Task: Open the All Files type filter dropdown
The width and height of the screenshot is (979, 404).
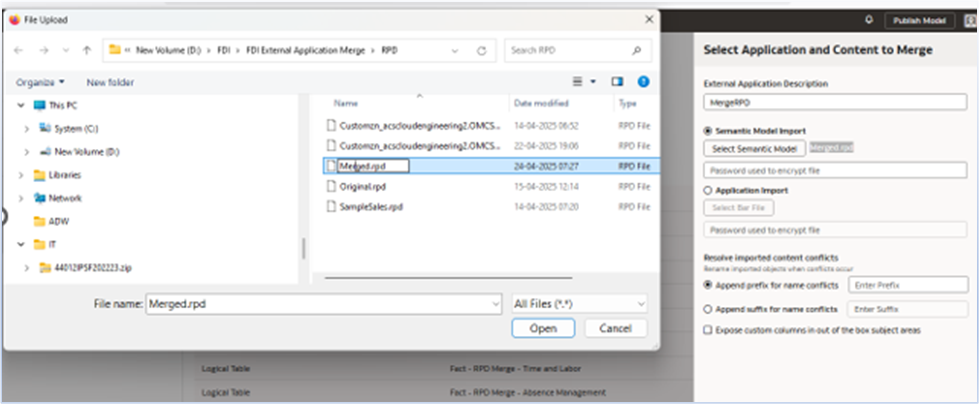Action: pyautogui.click(x=579, y=304)
